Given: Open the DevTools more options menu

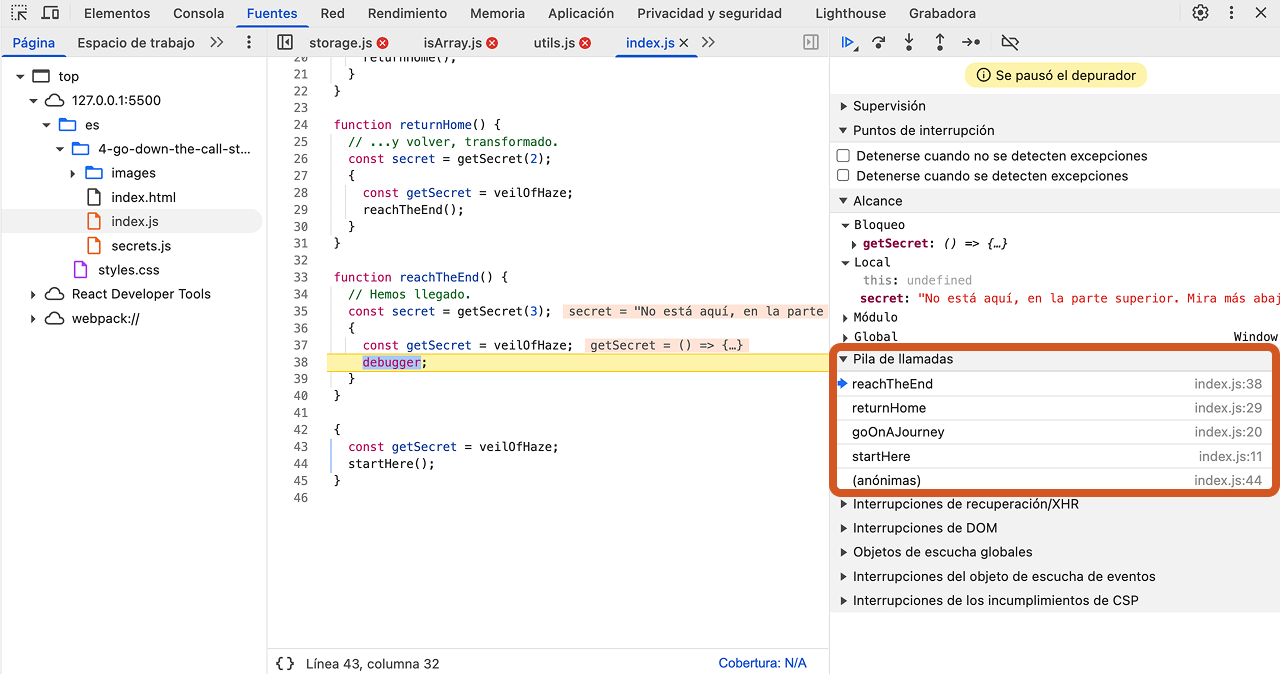Looking at the screenshot, I should click(1230, 13).
